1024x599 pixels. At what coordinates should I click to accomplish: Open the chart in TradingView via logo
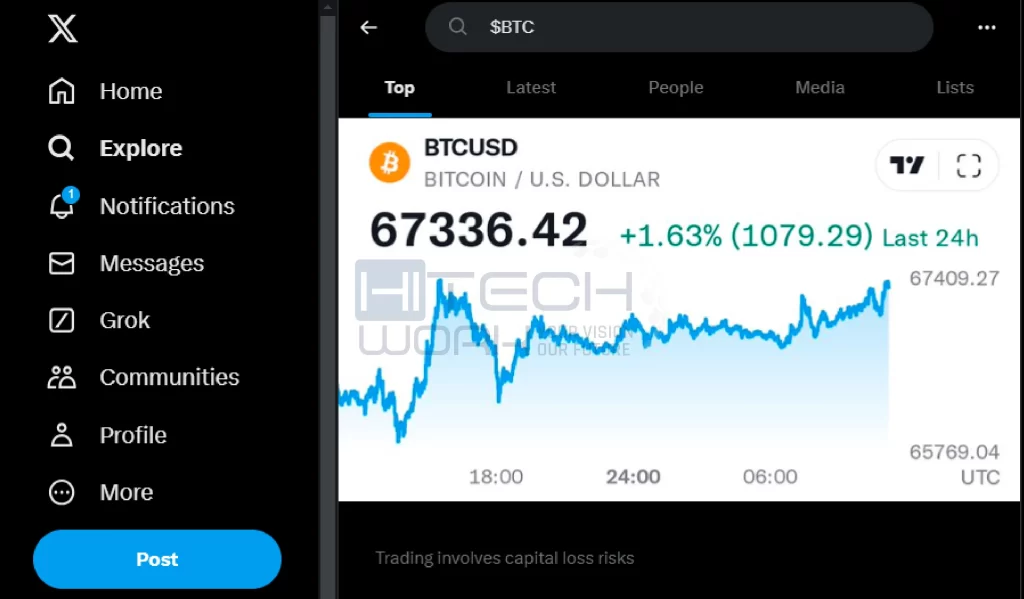coord(907,165)
